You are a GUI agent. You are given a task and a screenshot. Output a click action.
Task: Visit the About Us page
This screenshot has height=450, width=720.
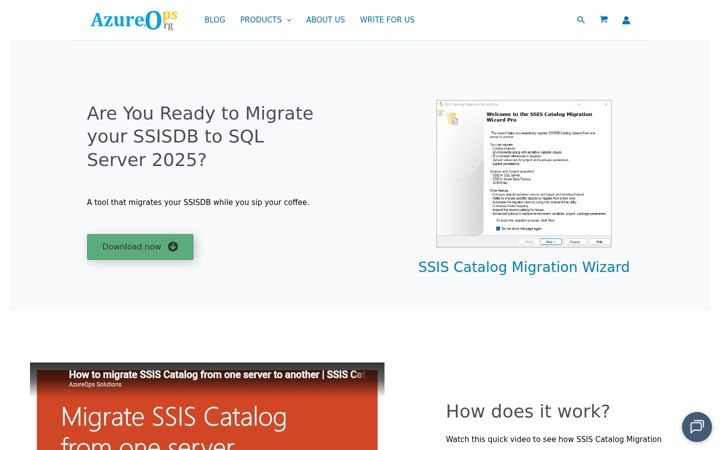326,20
